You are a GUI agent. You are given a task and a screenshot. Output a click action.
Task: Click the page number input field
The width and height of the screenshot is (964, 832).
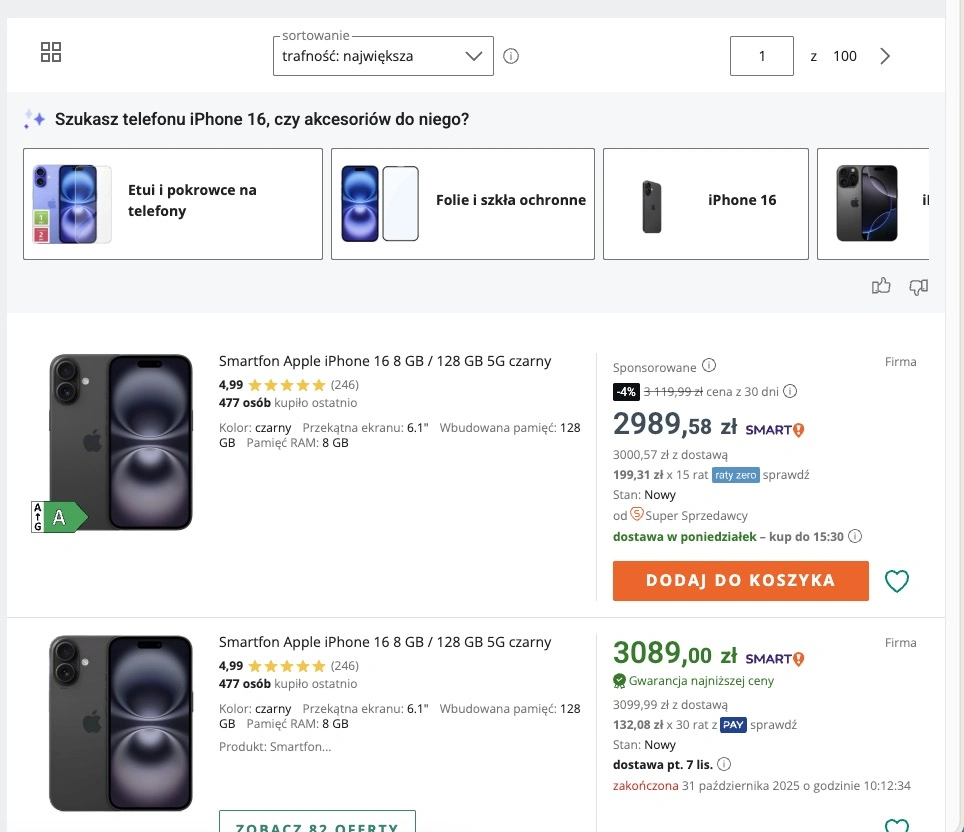coord(762,56)
